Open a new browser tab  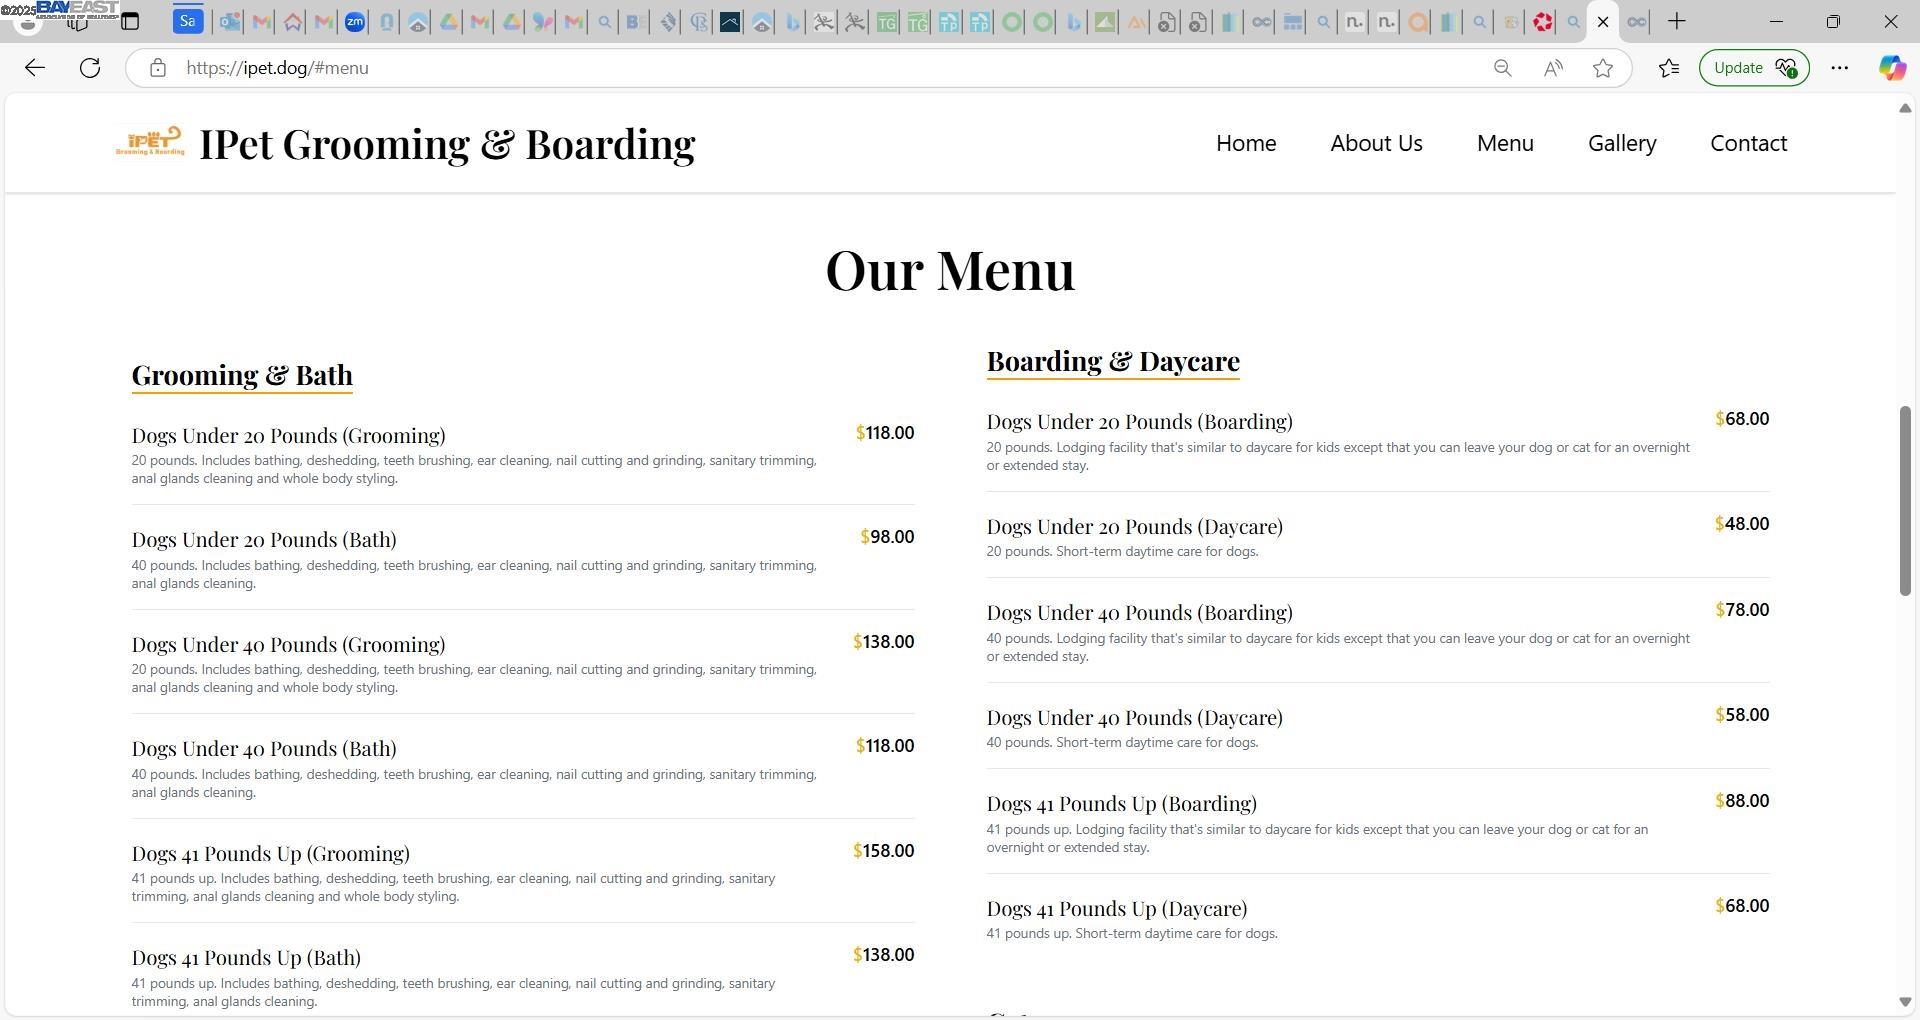click(1677, 21)
